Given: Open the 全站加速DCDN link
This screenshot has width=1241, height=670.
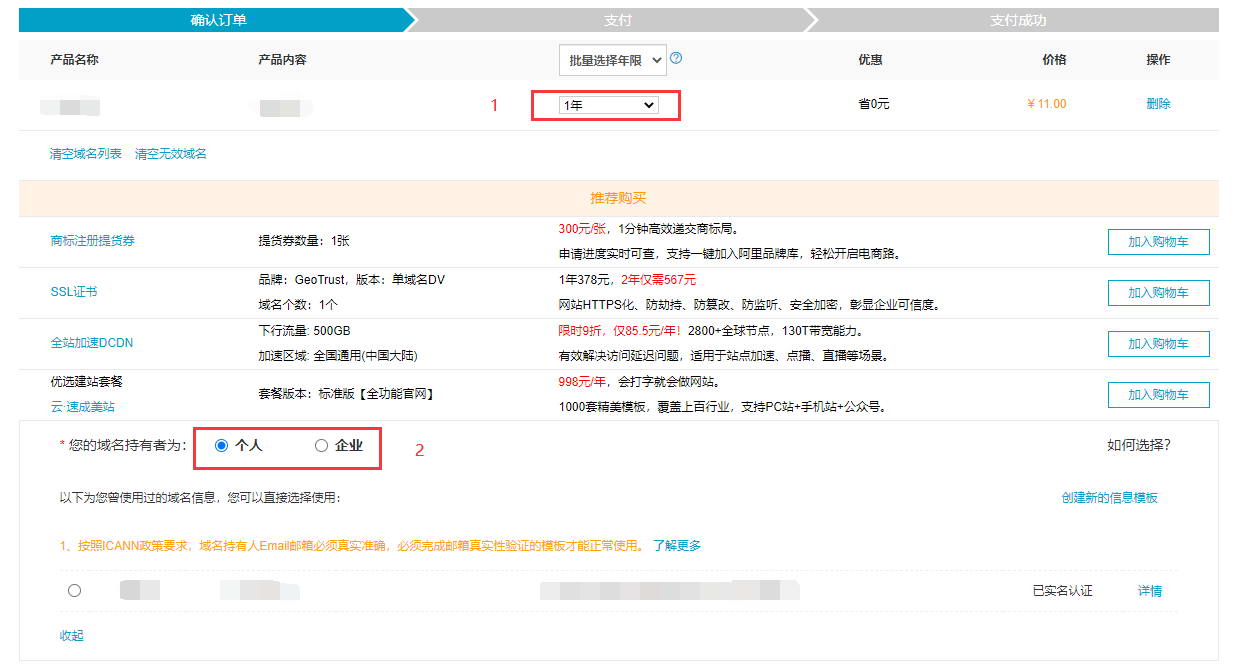Looking at the screenshot, I should [x=92, y=343].
